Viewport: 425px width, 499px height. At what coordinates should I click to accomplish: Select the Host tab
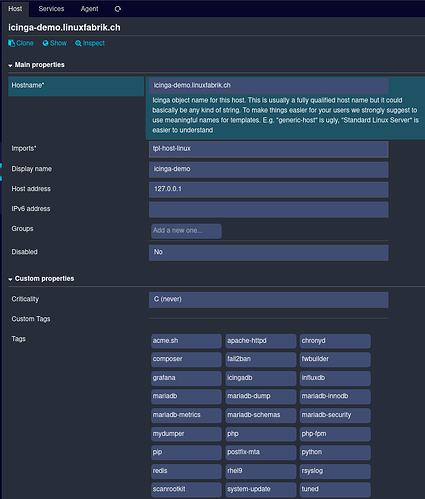(15, 9)
